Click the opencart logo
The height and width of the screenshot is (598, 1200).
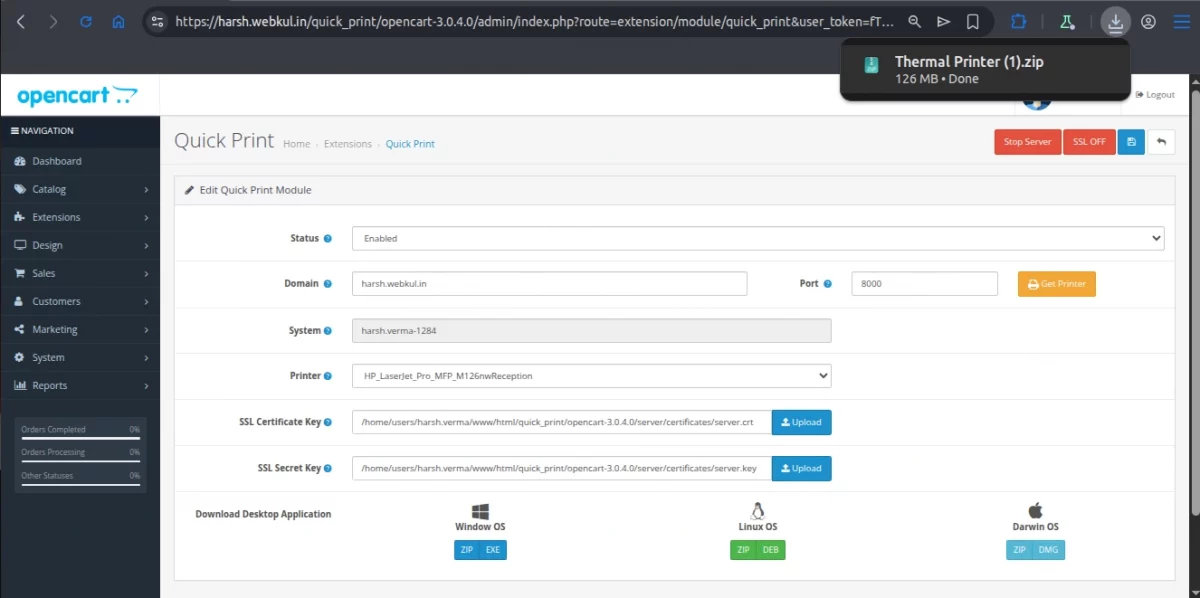pyautogui.click(x=77, y=94)
